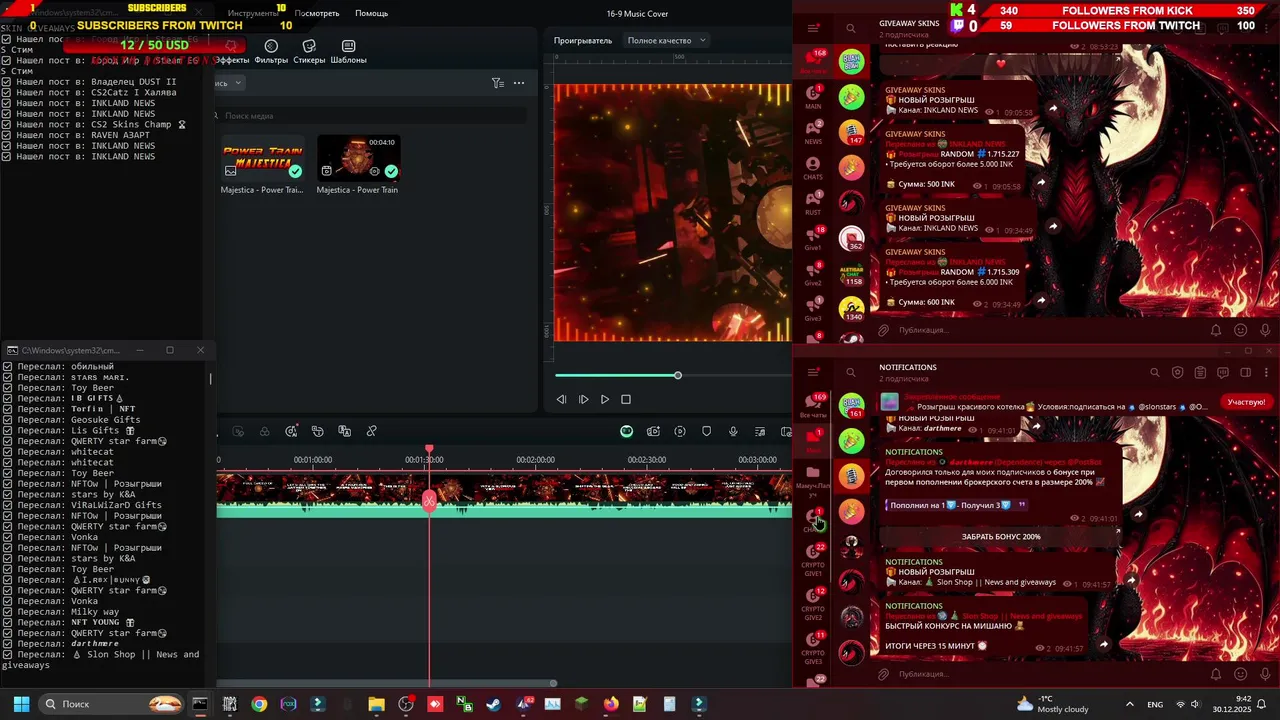Toggle checkbox next to 'Milky way'
Viewport: 1280px width, 720px height.
pos(7,612)
